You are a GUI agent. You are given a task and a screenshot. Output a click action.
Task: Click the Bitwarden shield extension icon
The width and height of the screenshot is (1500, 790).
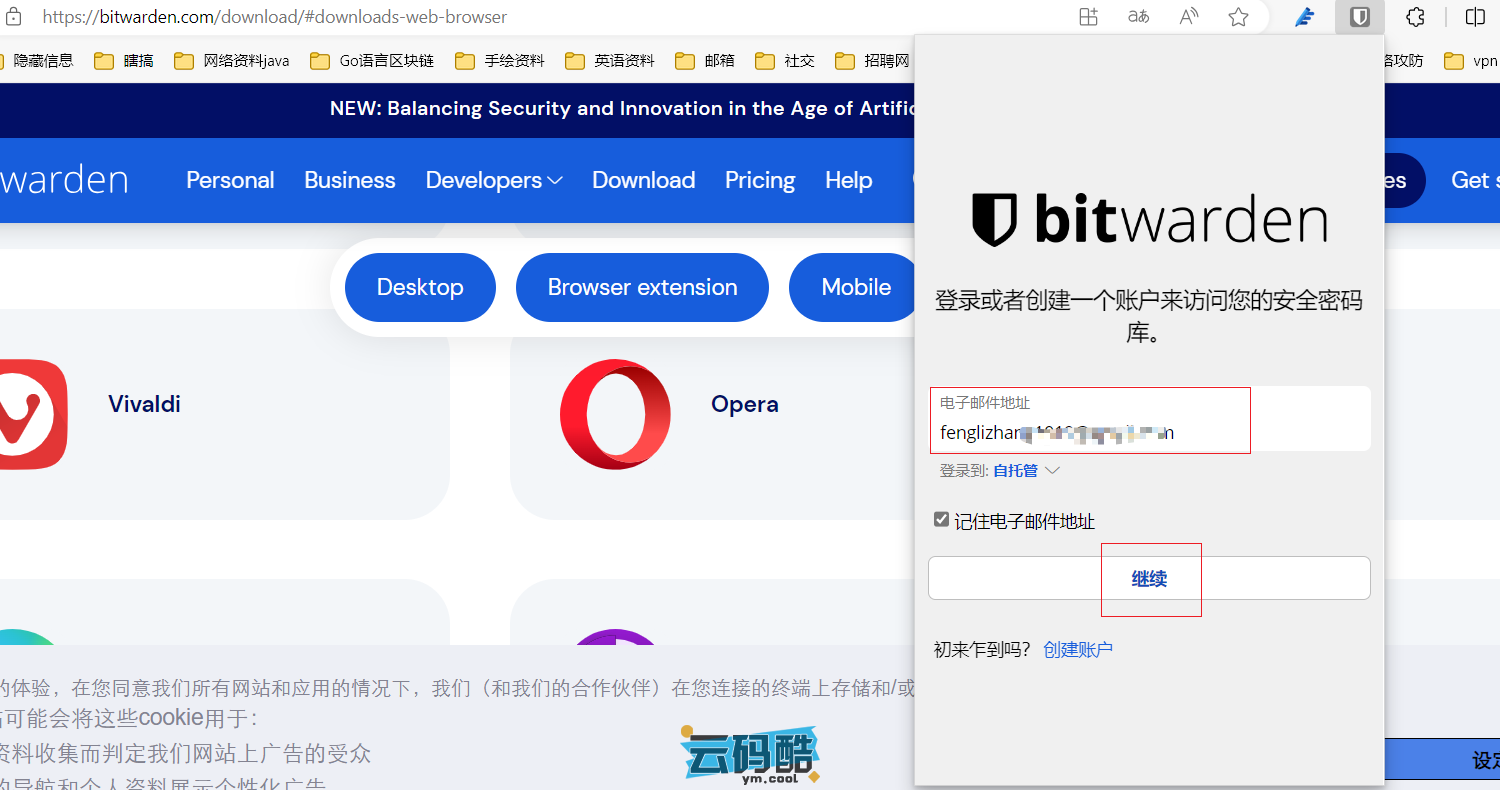pos(1359,17)
